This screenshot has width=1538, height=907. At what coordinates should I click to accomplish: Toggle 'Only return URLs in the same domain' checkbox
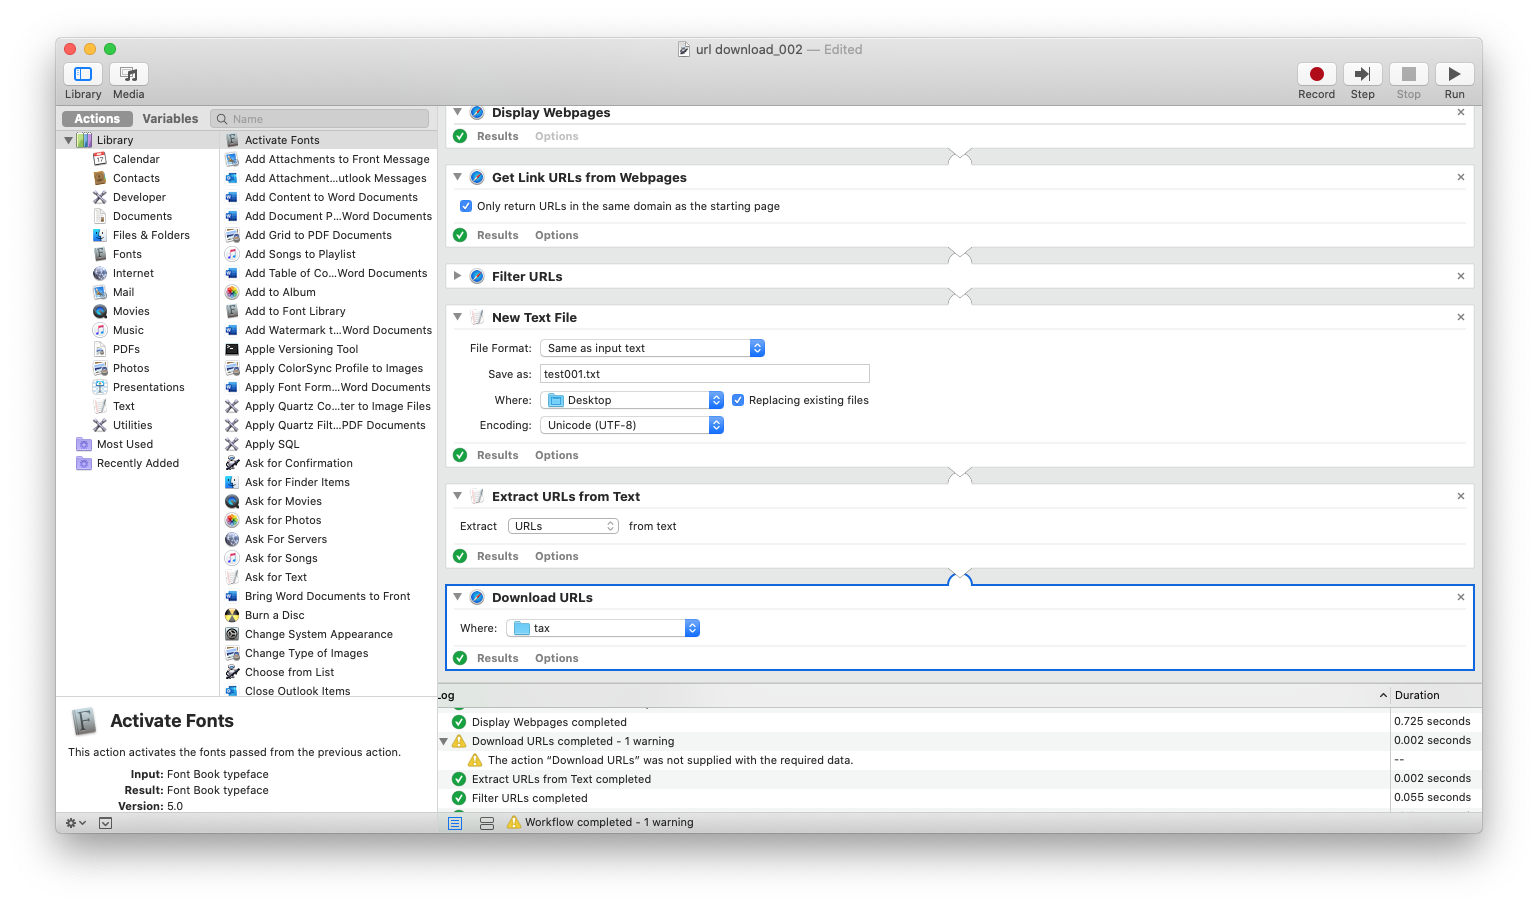pos(466,206)
